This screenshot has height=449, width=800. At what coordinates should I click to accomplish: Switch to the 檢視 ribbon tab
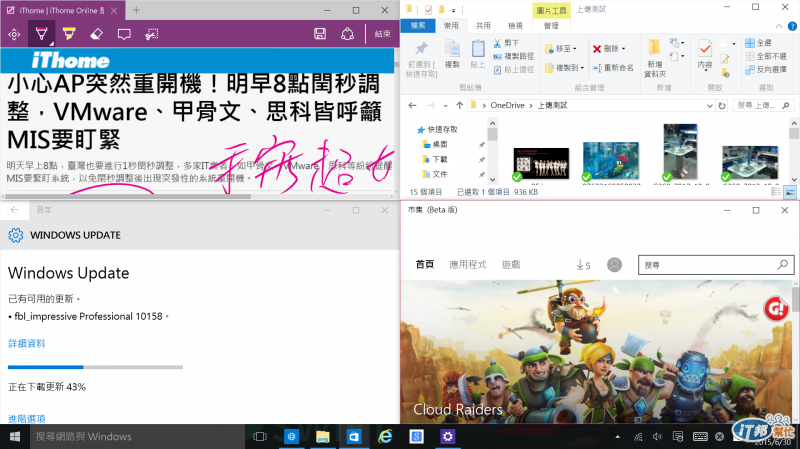coord(515,26)
